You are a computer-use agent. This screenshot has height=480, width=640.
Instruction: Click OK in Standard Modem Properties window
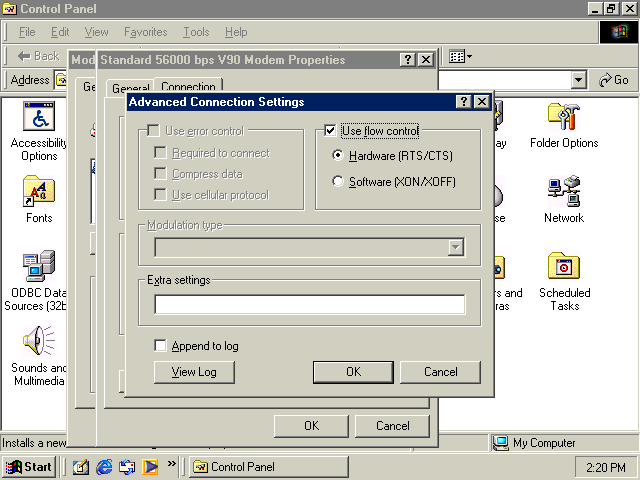pos(311,426)
